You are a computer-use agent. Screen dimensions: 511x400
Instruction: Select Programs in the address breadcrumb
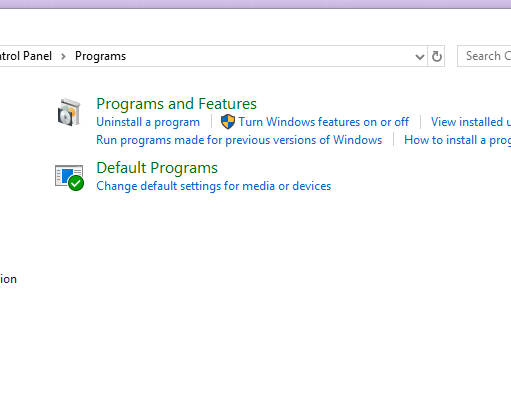pos(100,56)
